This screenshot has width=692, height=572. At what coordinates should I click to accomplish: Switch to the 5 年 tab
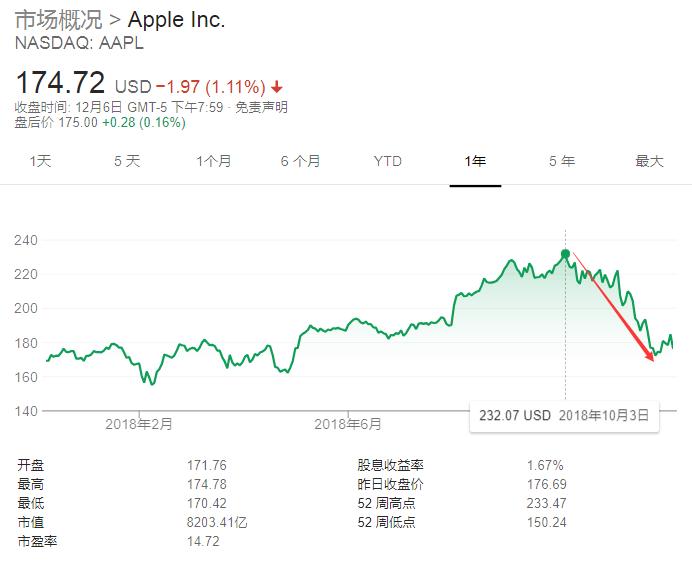coord(561,161)
